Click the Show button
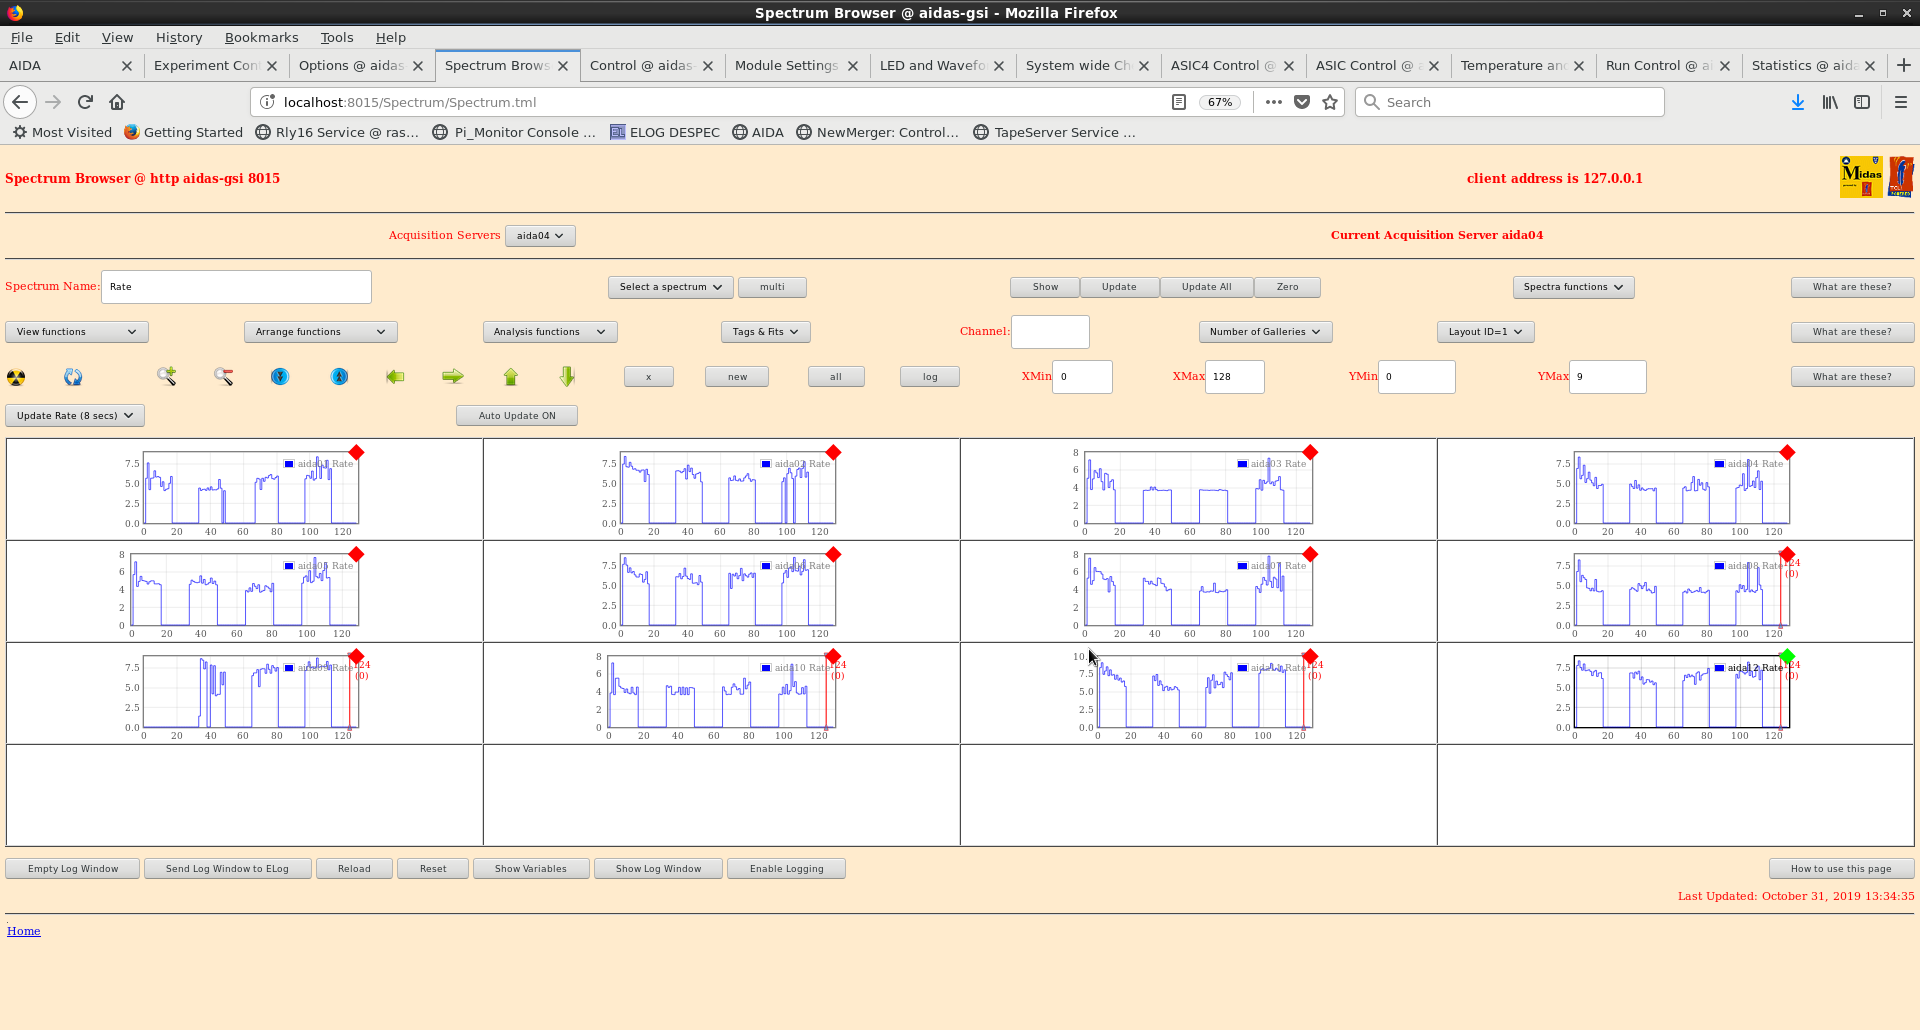The width and height of the screenshot is (1920, 1030). [x=1045, y=287]
